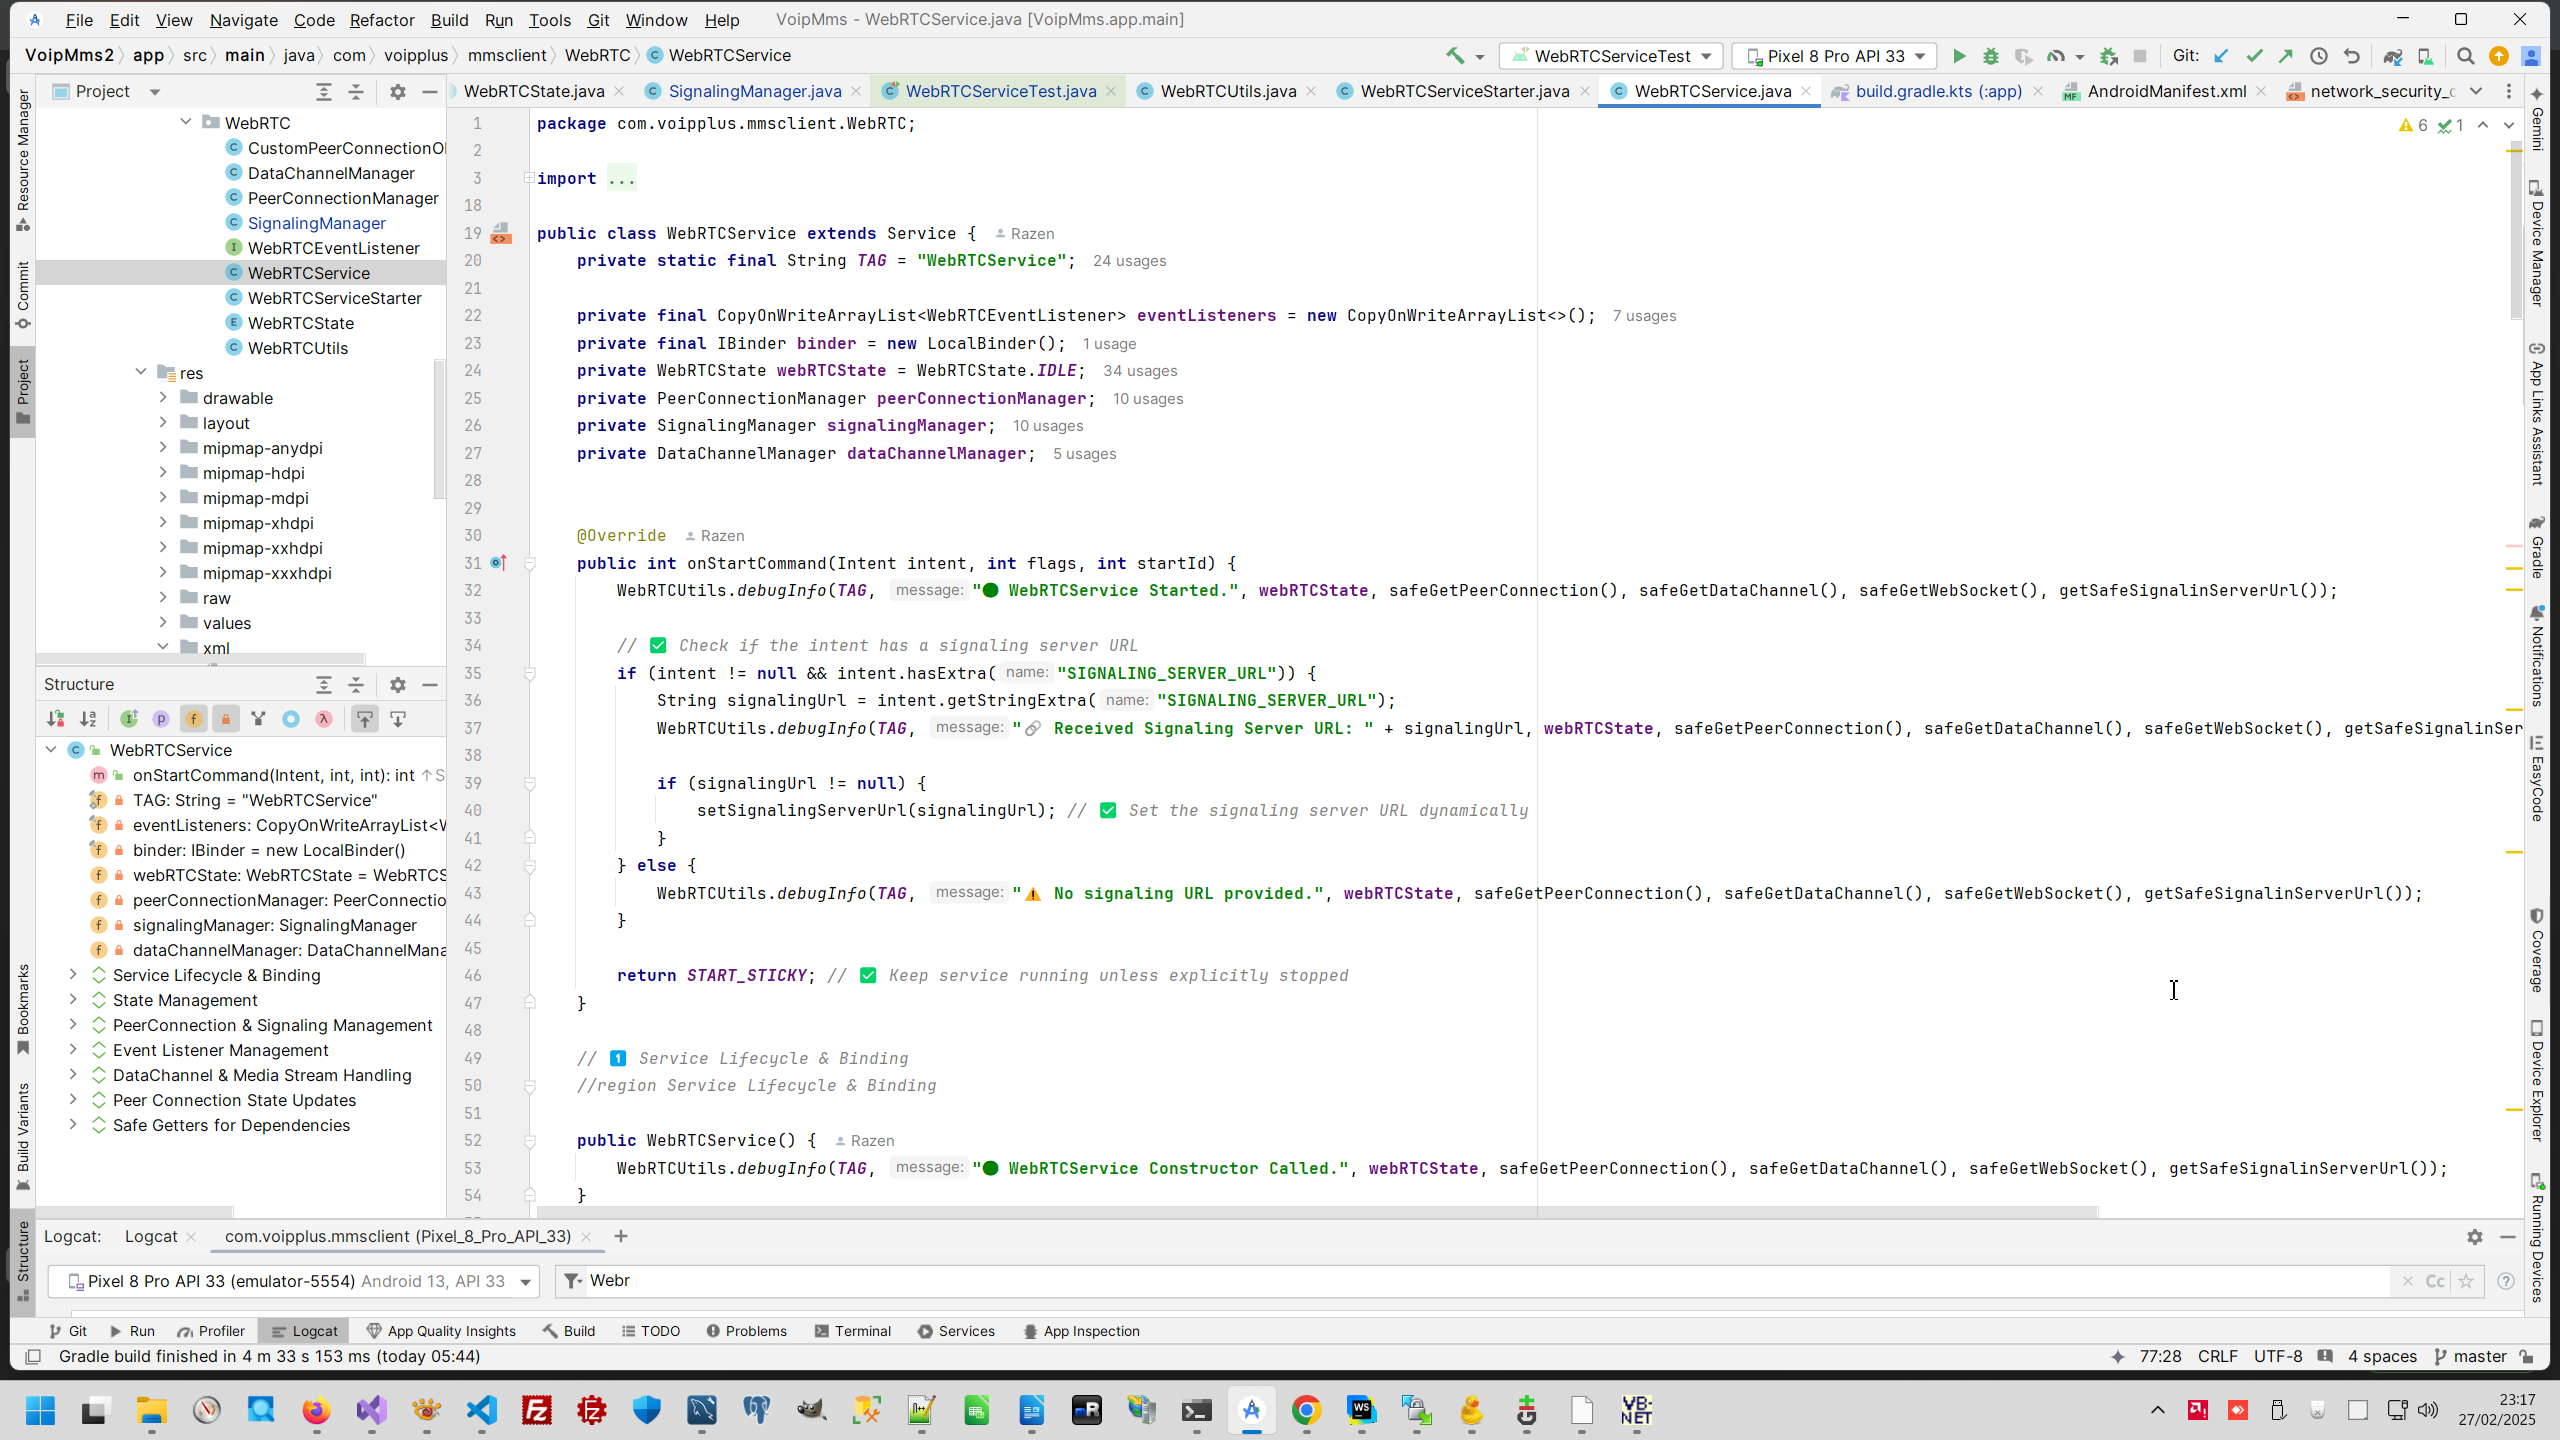
Task: Open the Pixel 8 Pro API 33 device dropdown
Action: [1834, 56]
